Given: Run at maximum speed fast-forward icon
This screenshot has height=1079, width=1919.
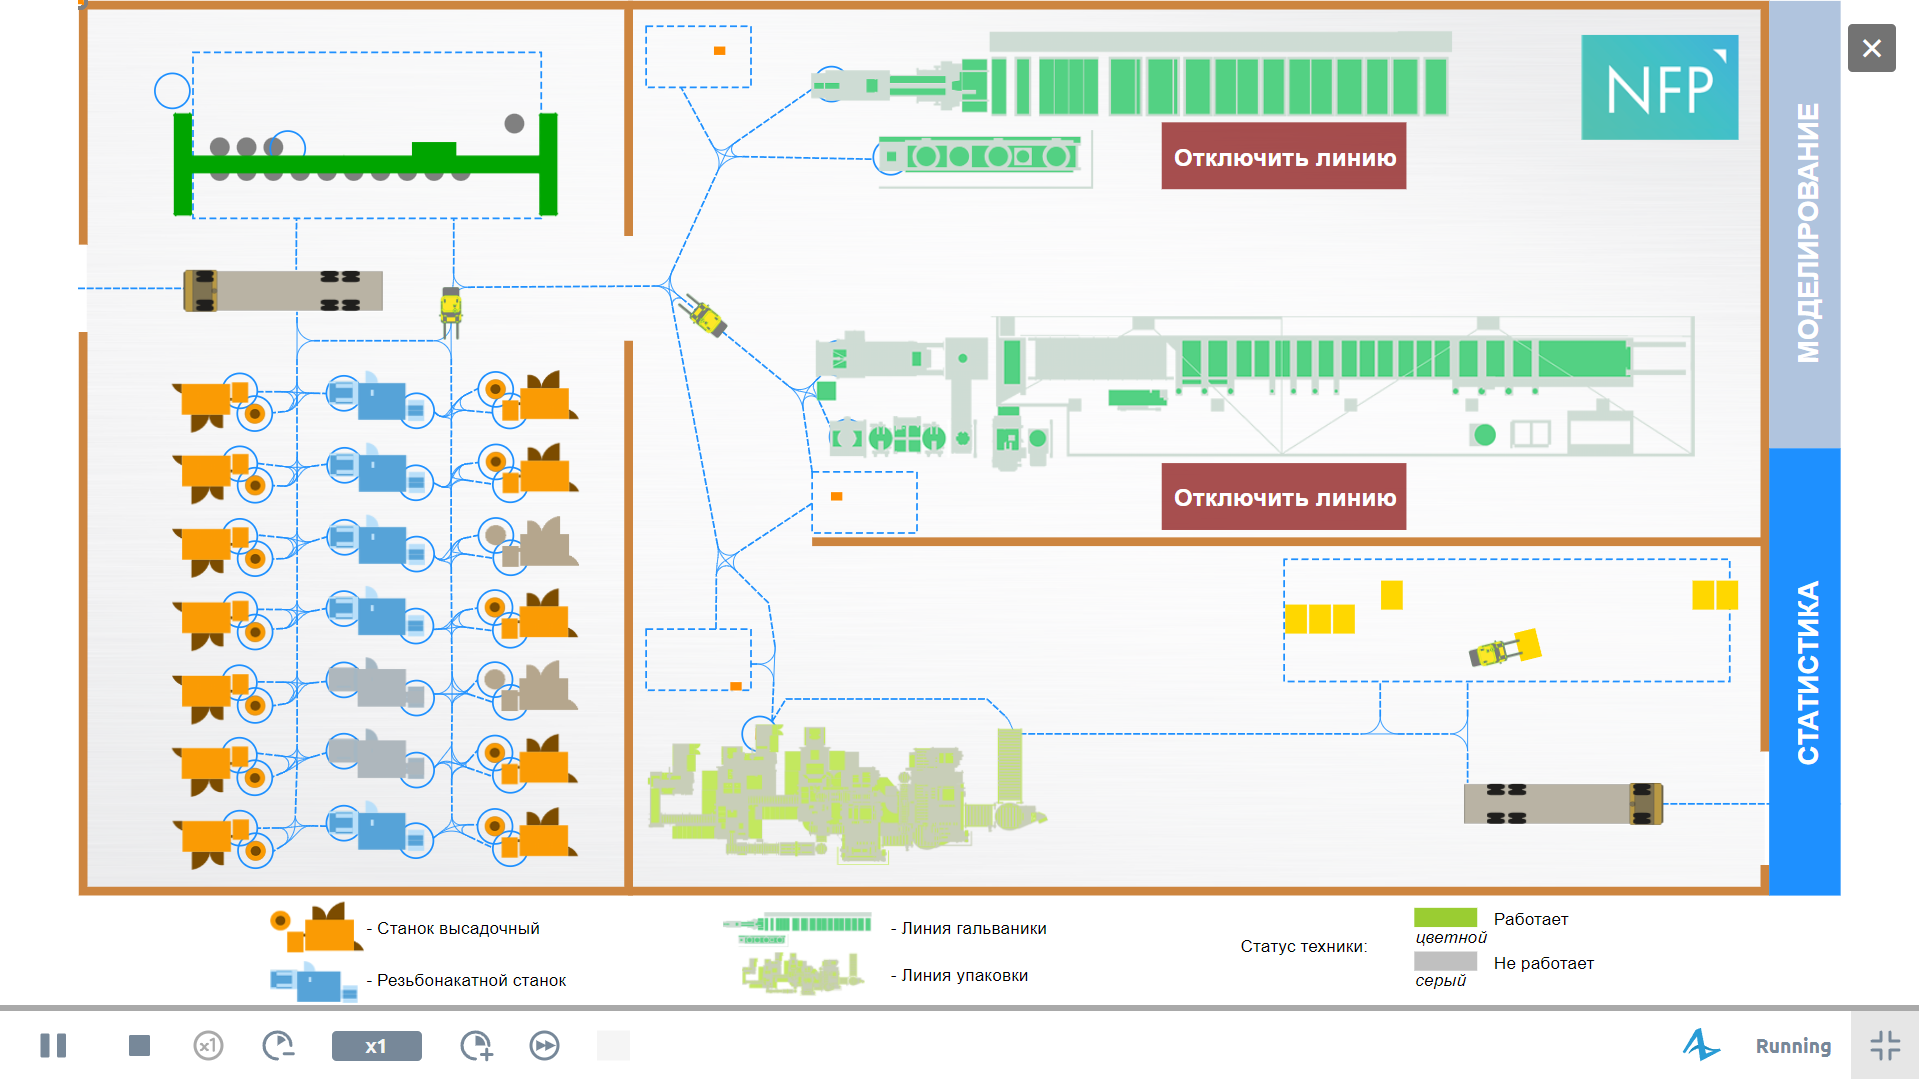Looking at the screenshot, I should pyautogui.click(x=545, y=1046).
